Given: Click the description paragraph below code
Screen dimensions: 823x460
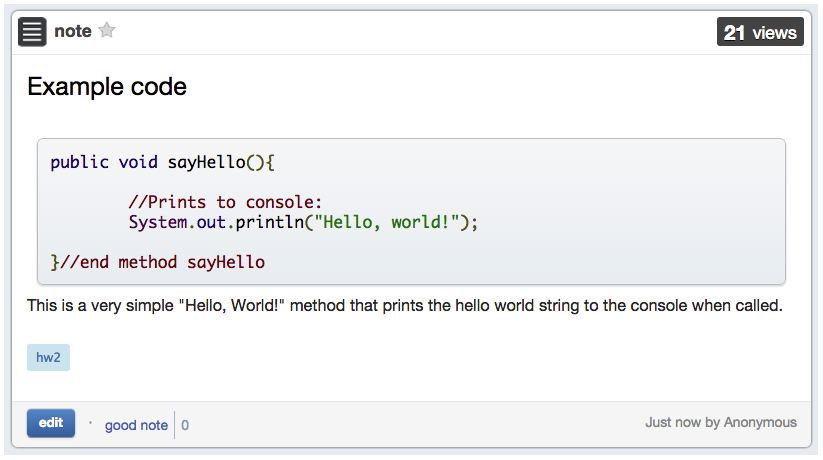Looking at the screenshot, I should (x=404, y=305).
